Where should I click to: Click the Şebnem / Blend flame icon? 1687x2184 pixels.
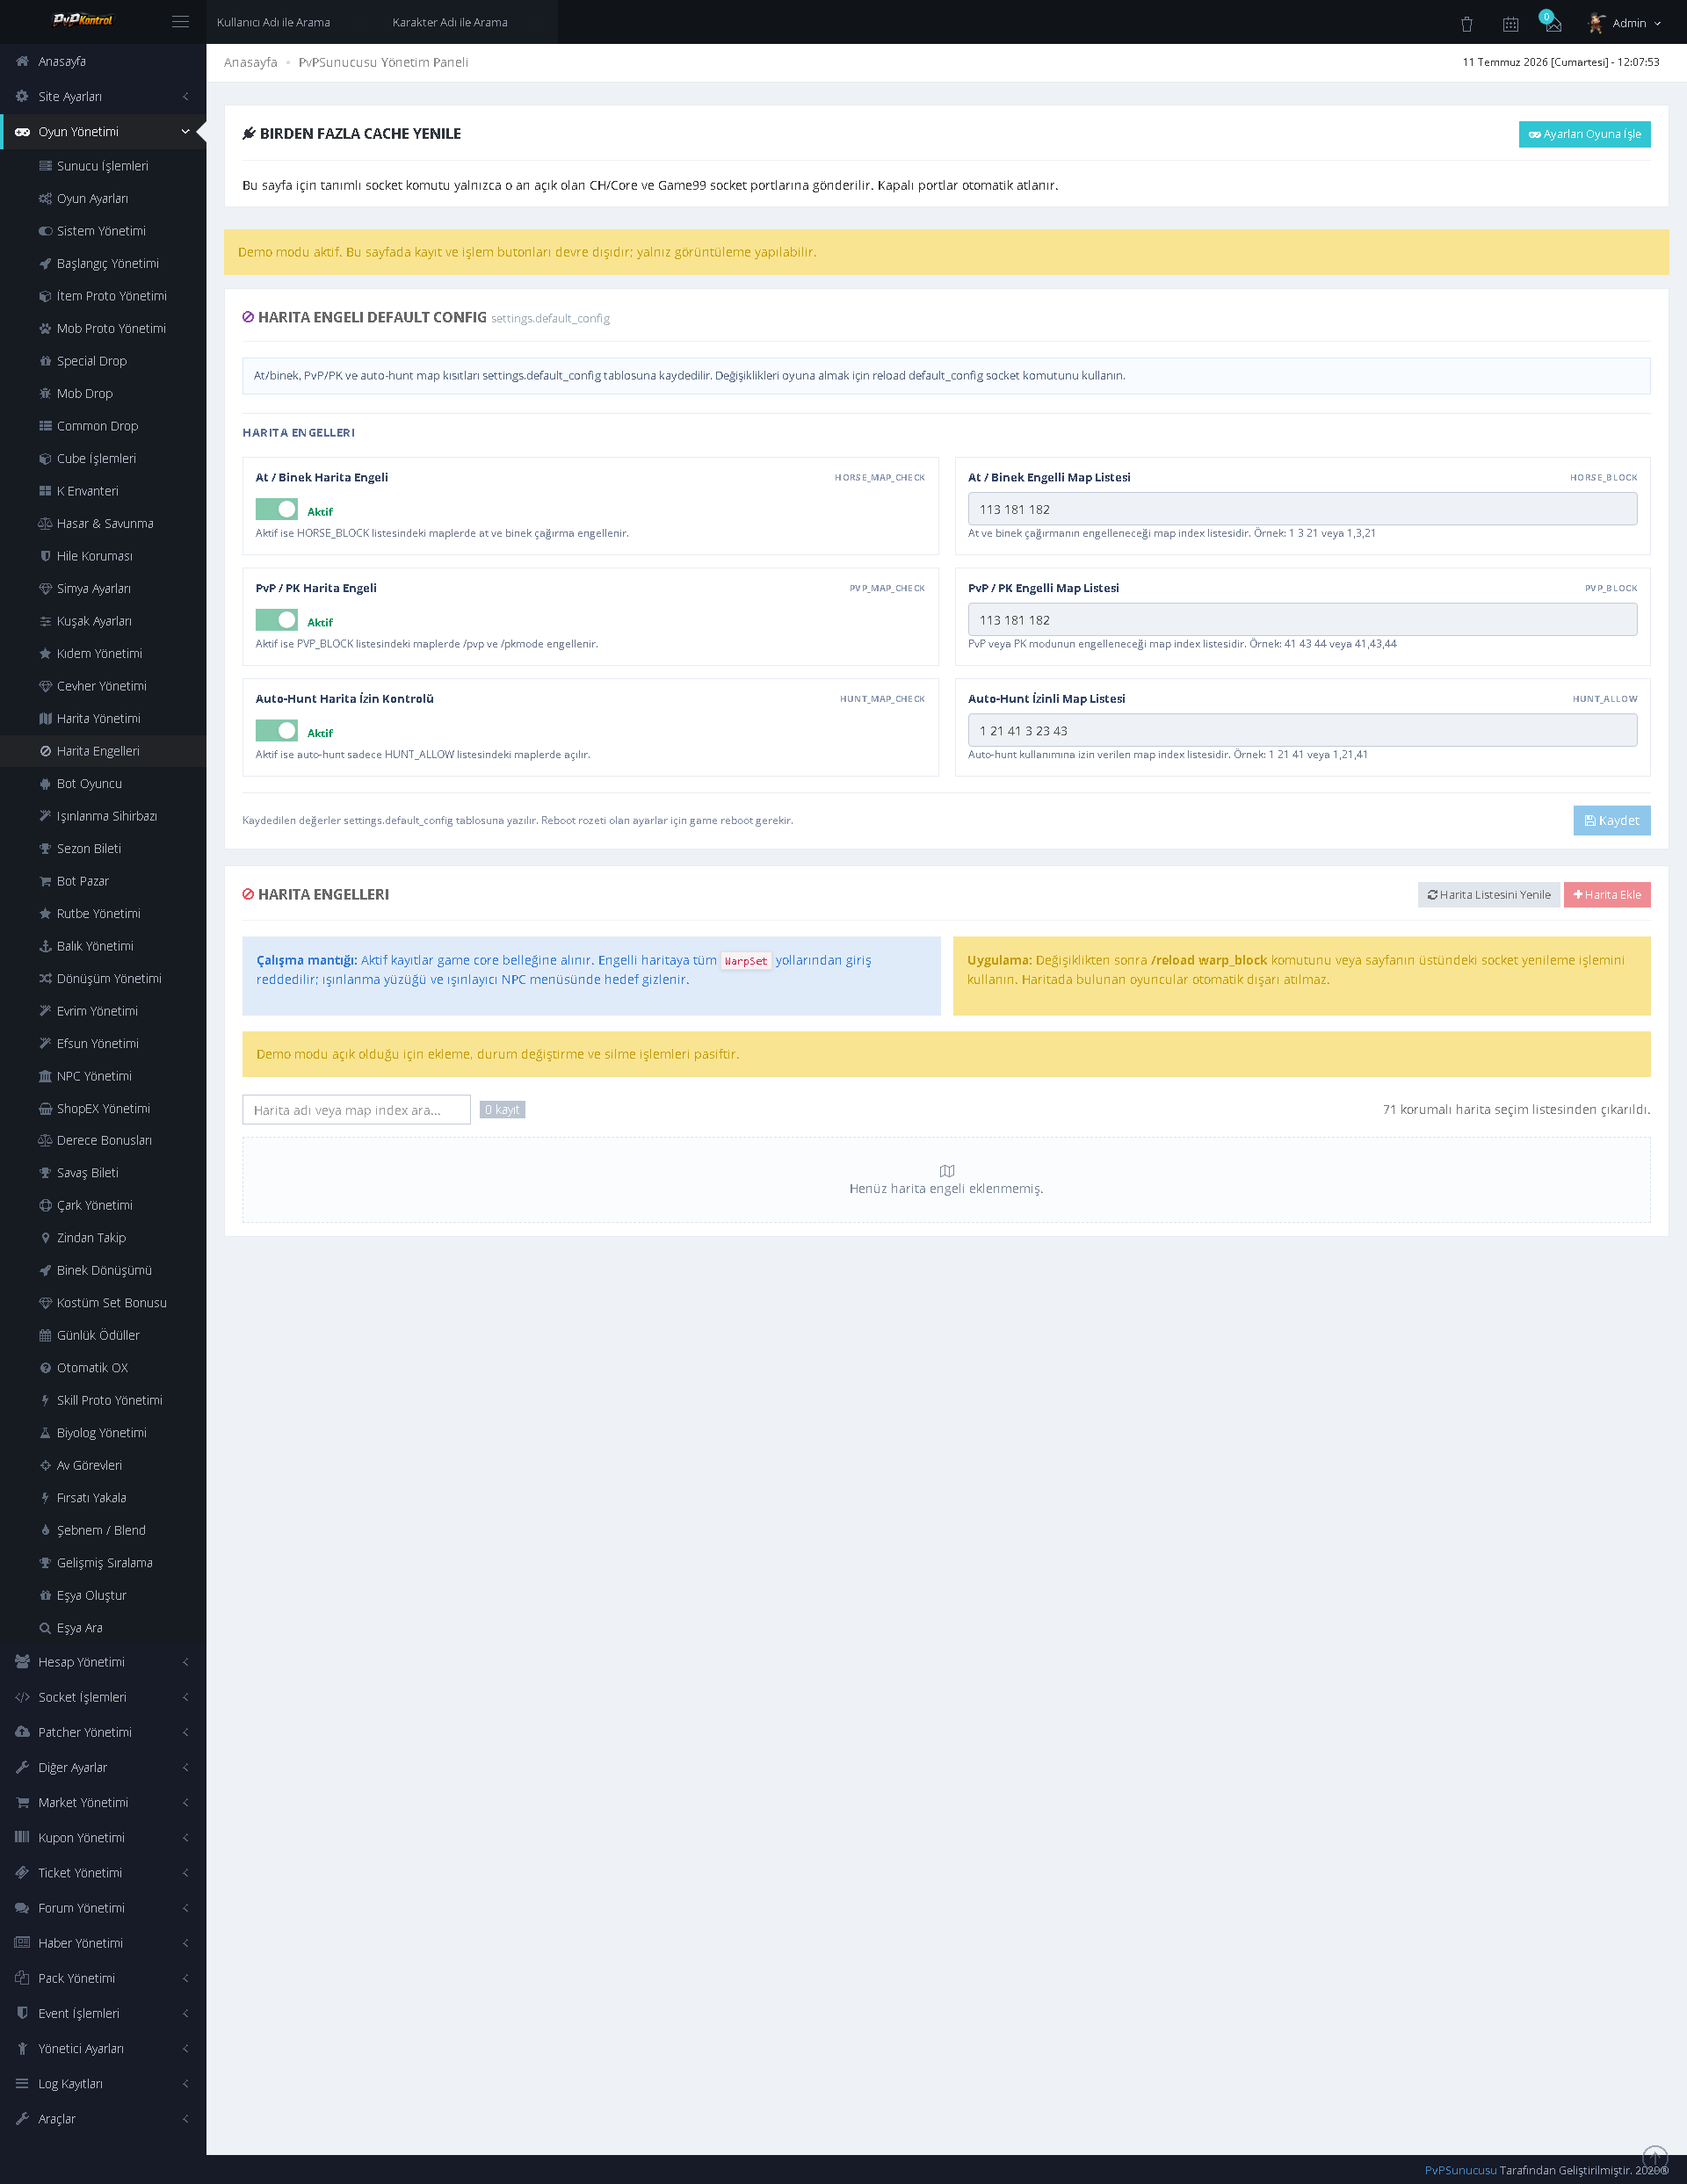click(45, 1530)
